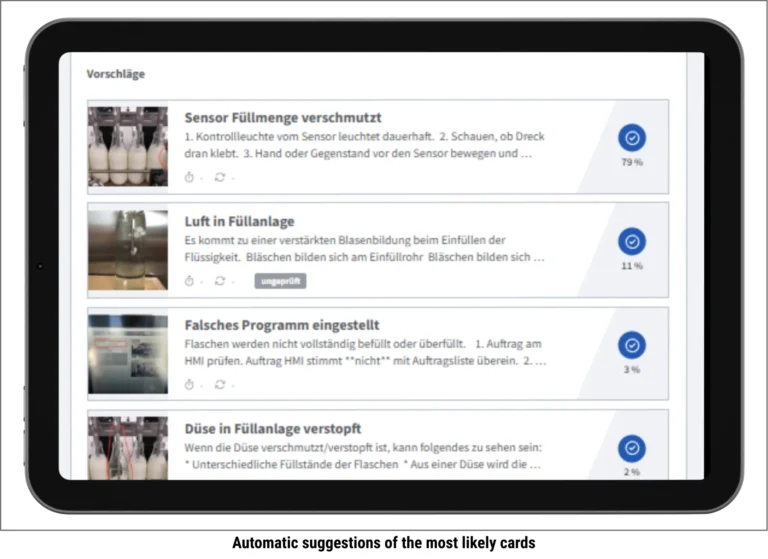Open the glass bottle thumbnail for Luft in Füllanlage
This screenshot has width=768, height=559.
point(128,250)
